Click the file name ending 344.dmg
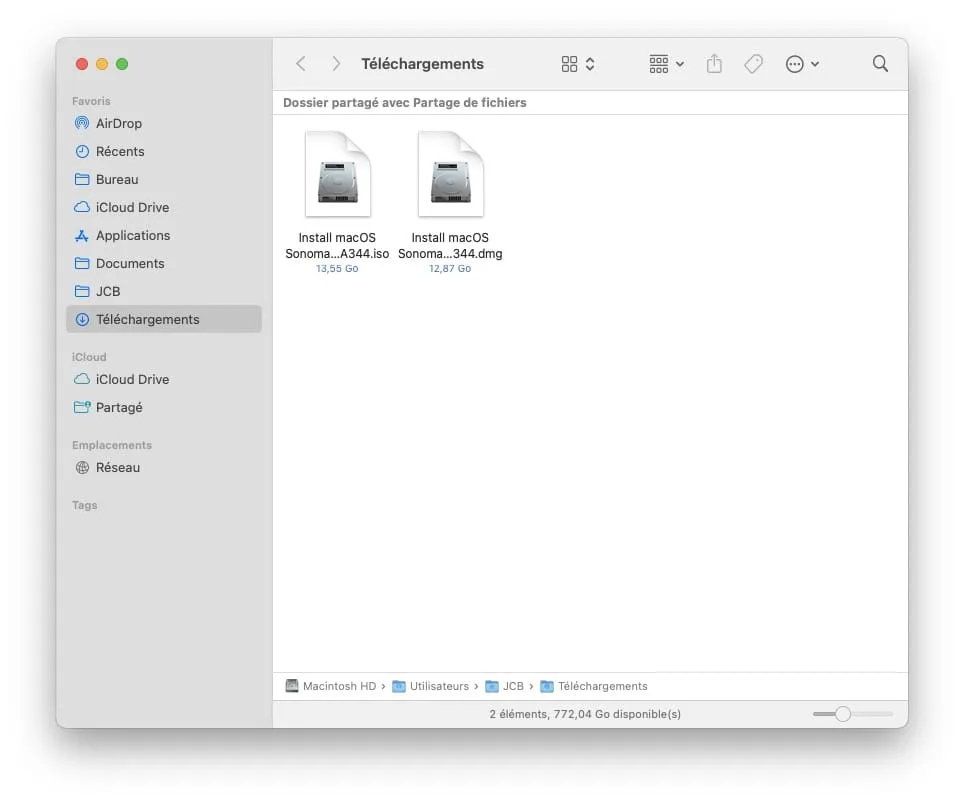The width and height of the screenshot is (964, 802). click(450, 245)
